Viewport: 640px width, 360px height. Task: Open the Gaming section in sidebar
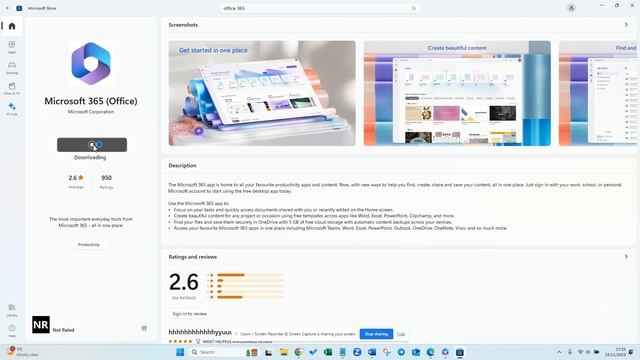pos(12,67)
